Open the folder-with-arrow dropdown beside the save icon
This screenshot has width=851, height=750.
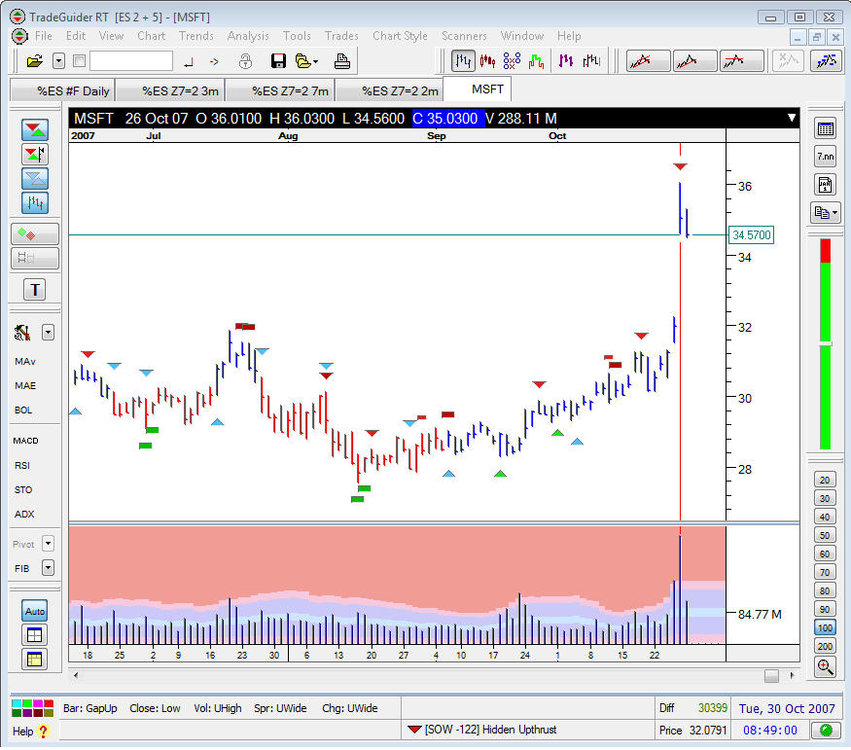307,61
